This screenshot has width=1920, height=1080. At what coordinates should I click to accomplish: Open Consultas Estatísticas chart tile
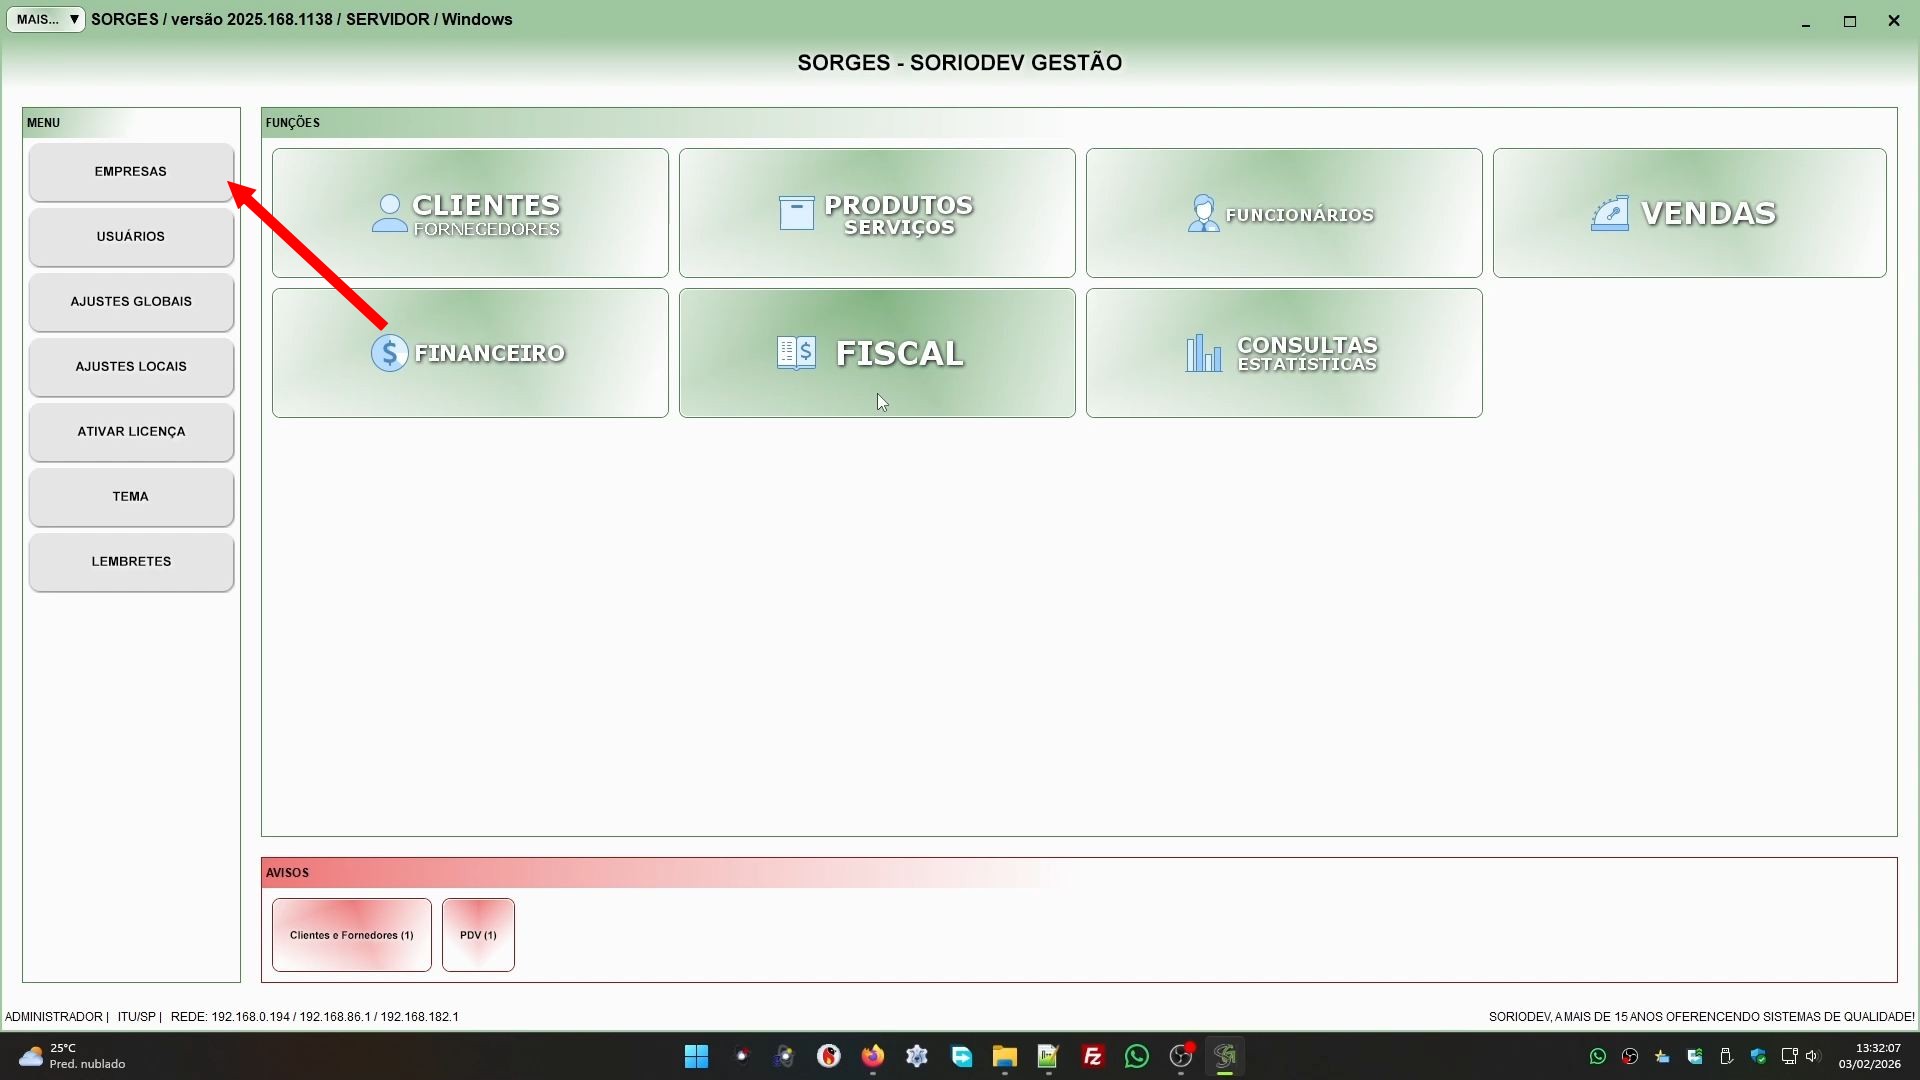click(x=1284, y=353)
